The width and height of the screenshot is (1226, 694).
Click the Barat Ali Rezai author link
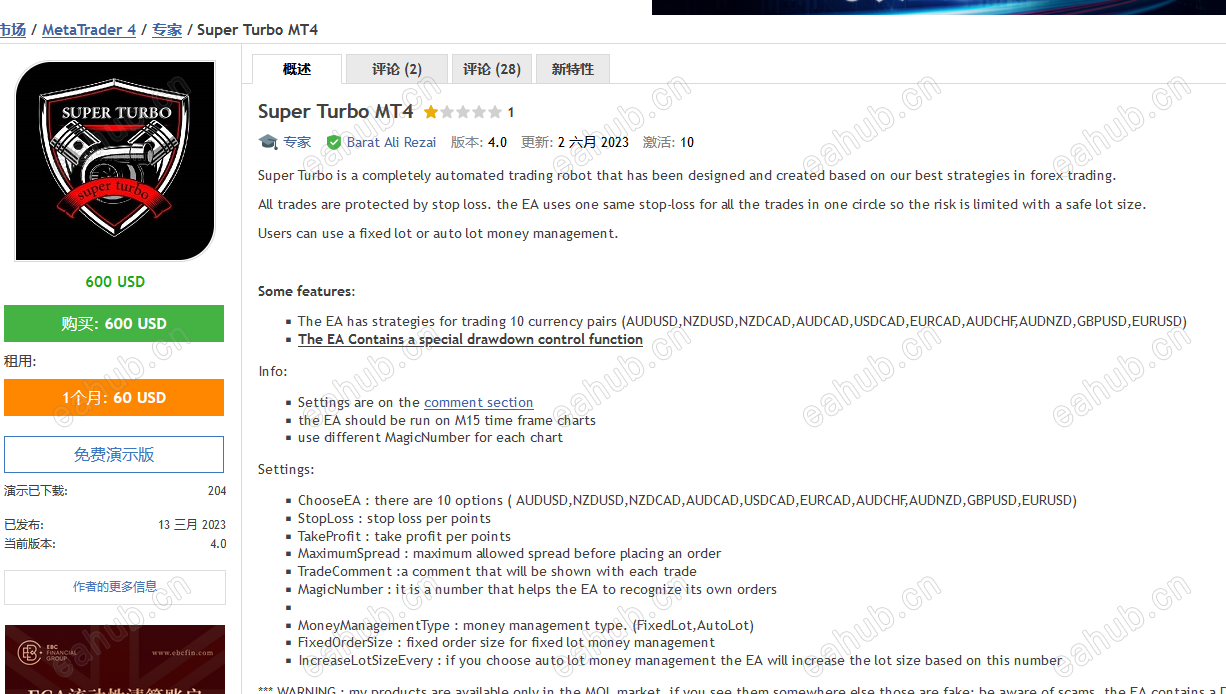[x=391, y=142]
